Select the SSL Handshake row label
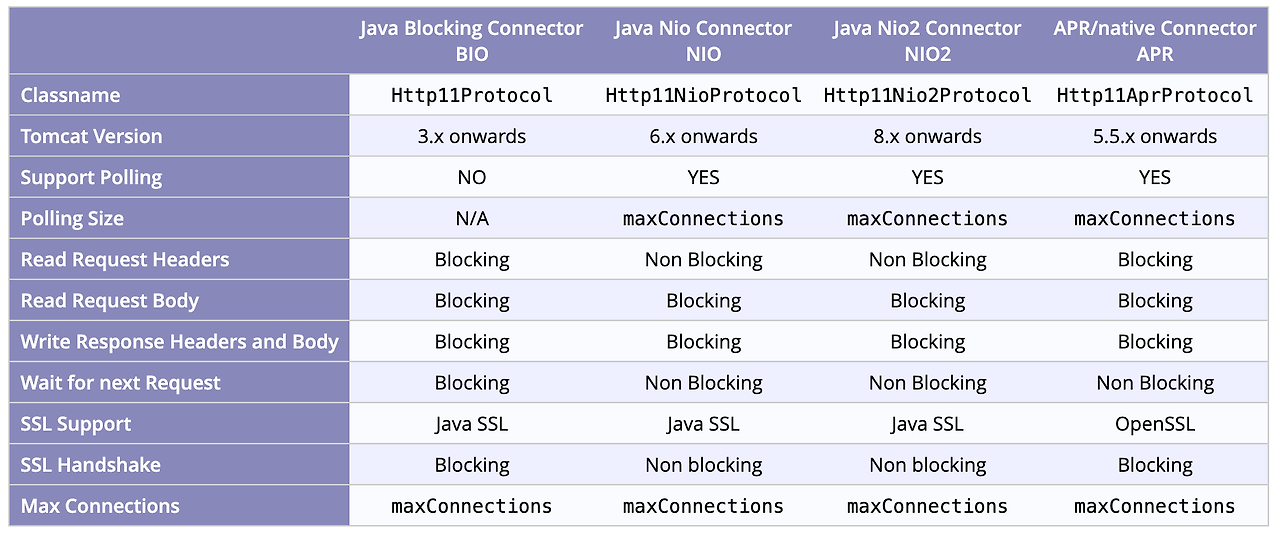Screen dimensions: 1280x534 pyautogui.click(x=90, y=465)
